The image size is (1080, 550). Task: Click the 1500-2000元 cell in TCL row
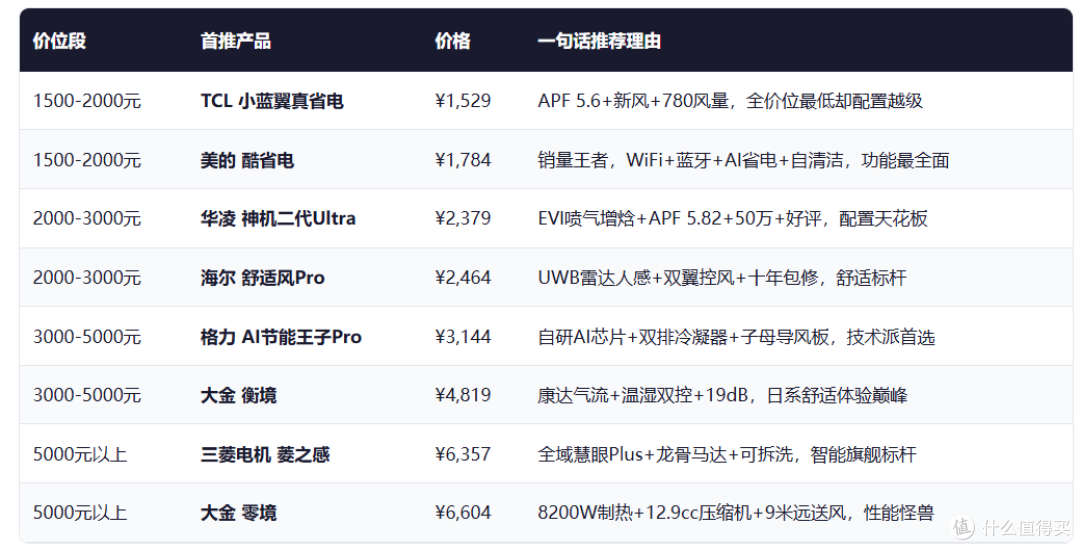click(x=87, y=101)
